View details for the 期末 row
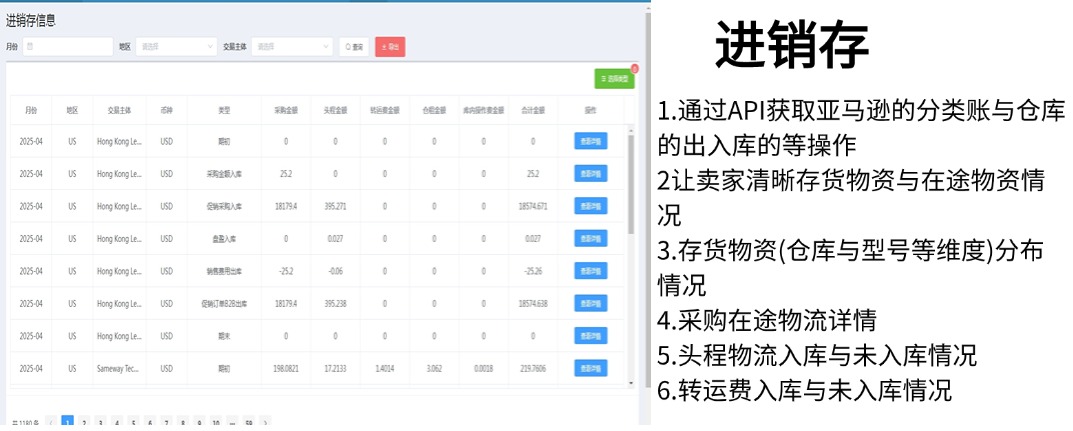 click(x=591, y=336)
